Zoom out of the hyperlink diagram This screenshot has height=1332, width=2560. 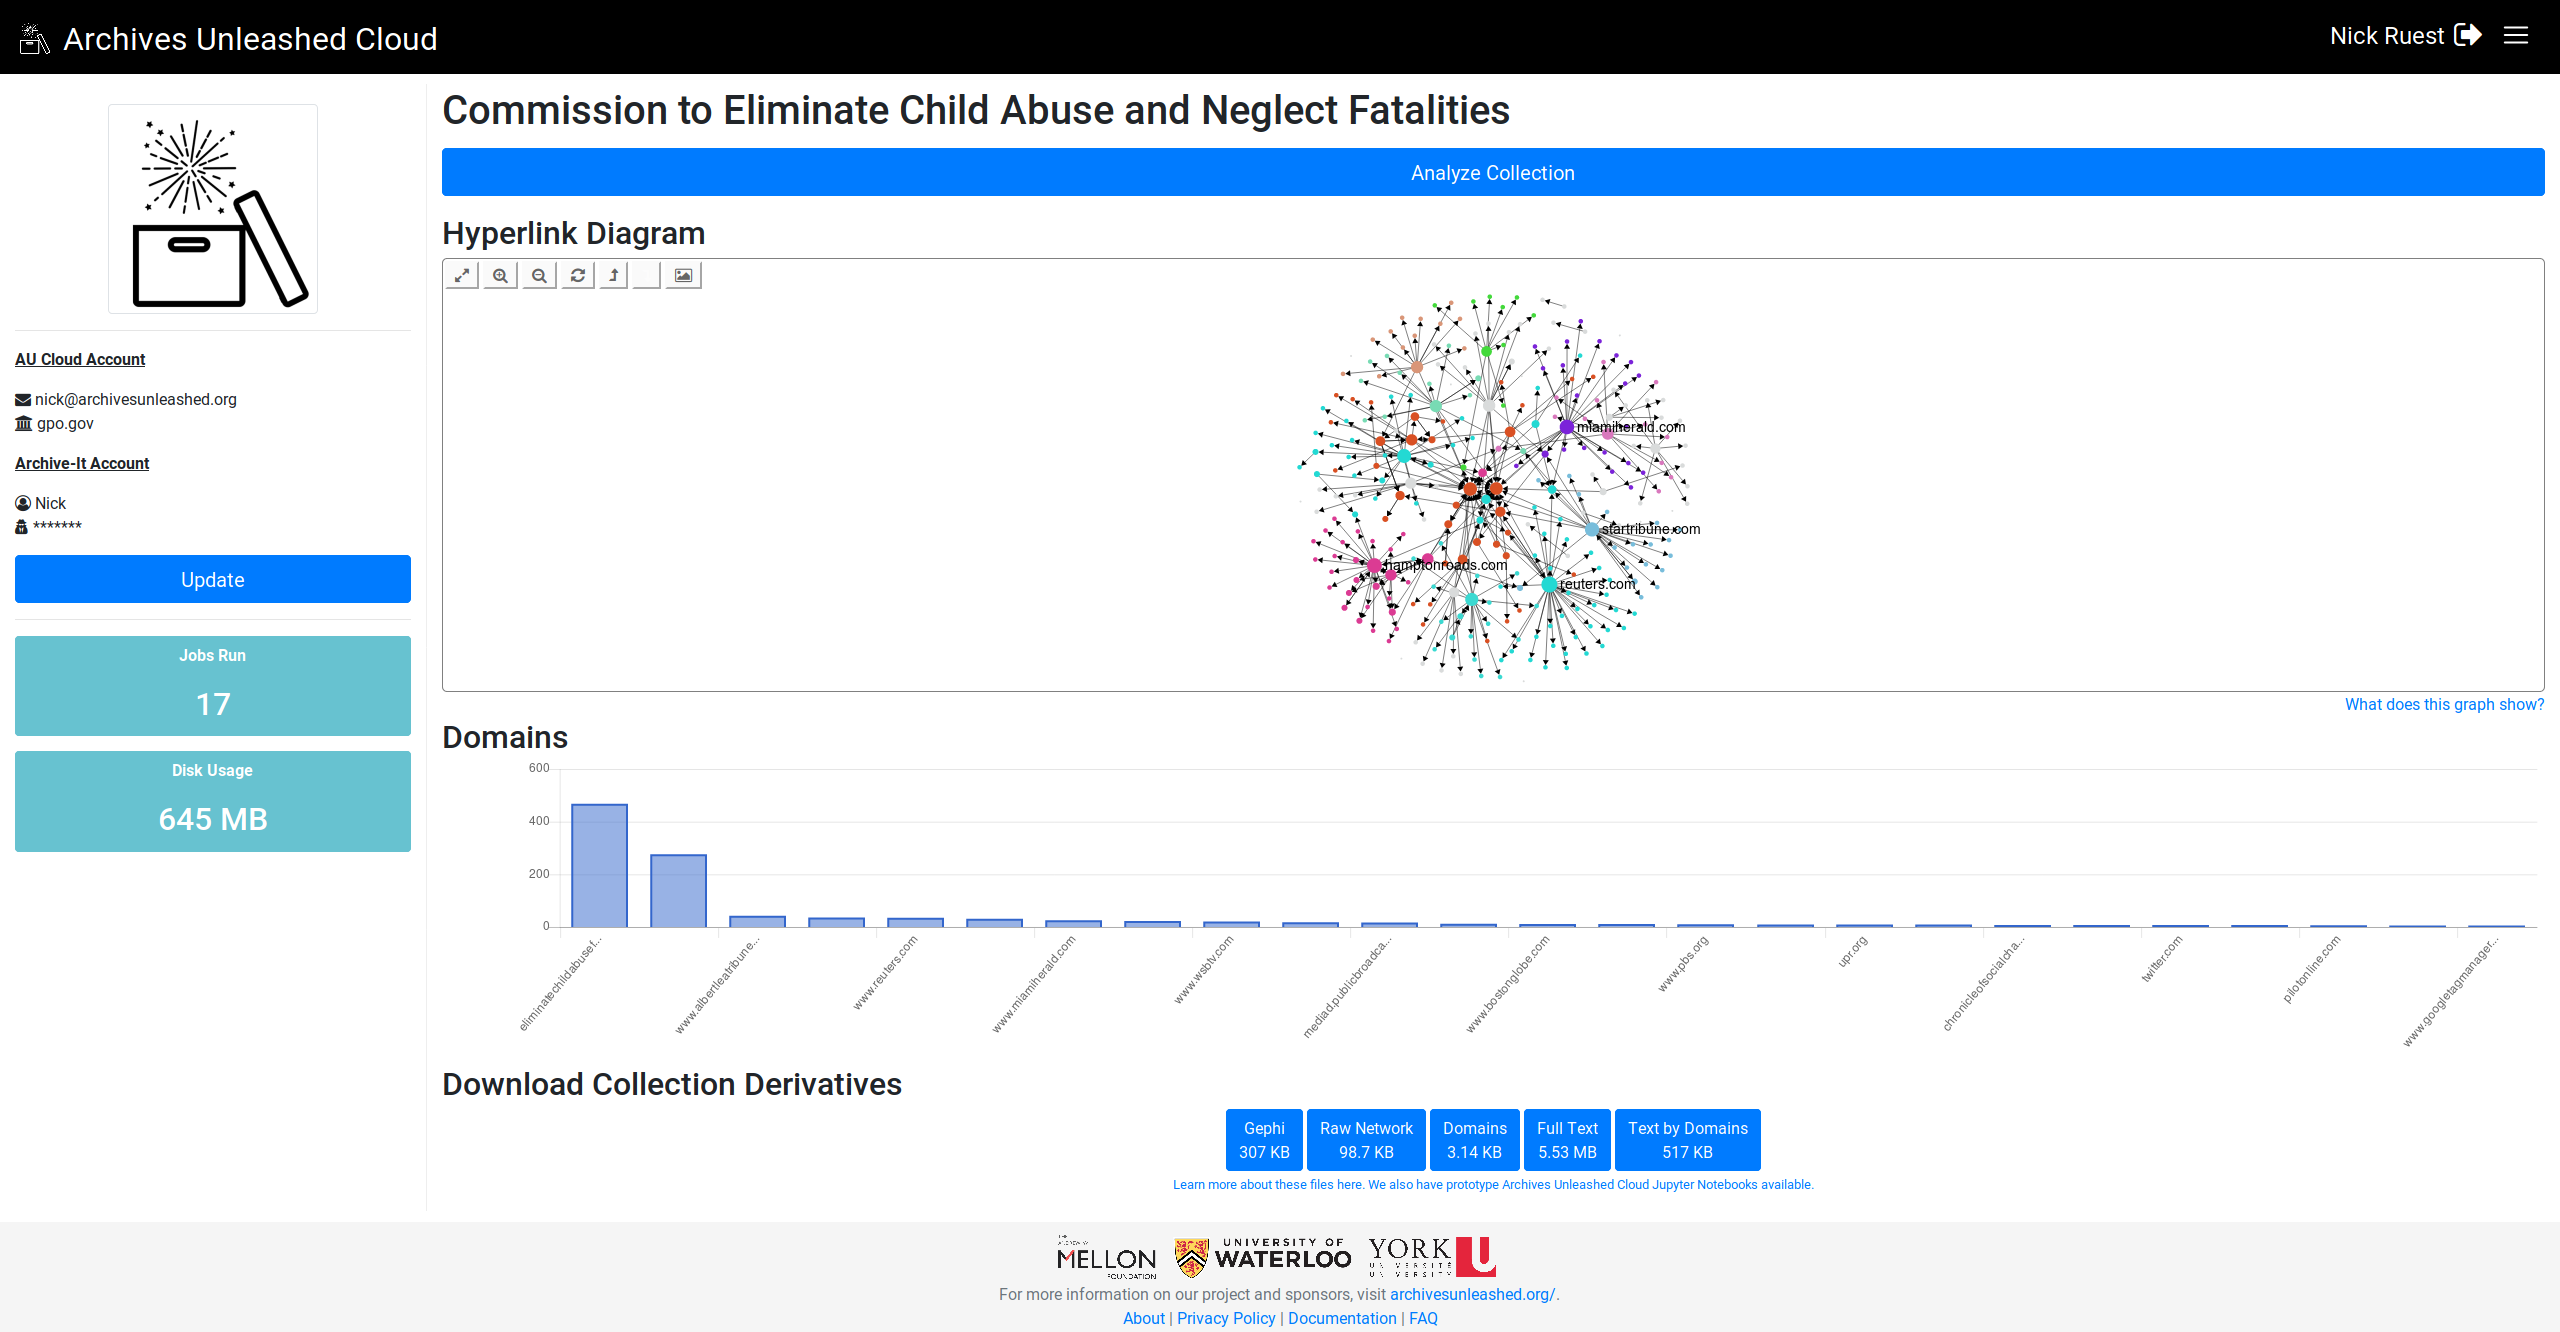[539, 275]
